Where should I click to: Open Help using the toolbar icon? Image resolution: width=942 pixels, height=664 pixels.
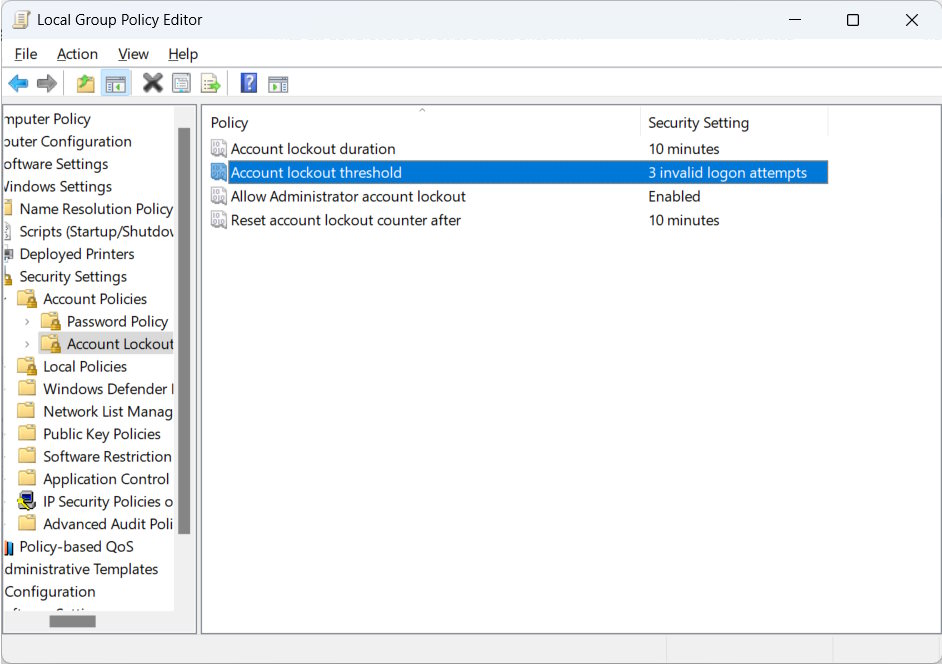point(248,82)
